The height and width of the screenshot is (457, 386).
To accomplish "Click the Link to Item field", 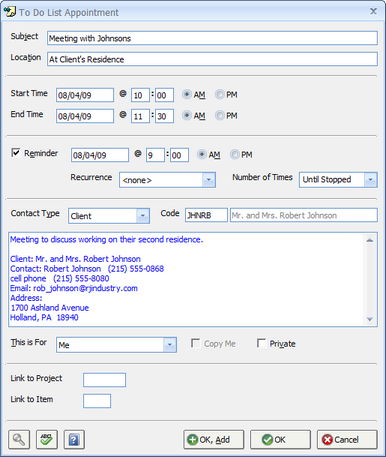I will pos(97,401).
